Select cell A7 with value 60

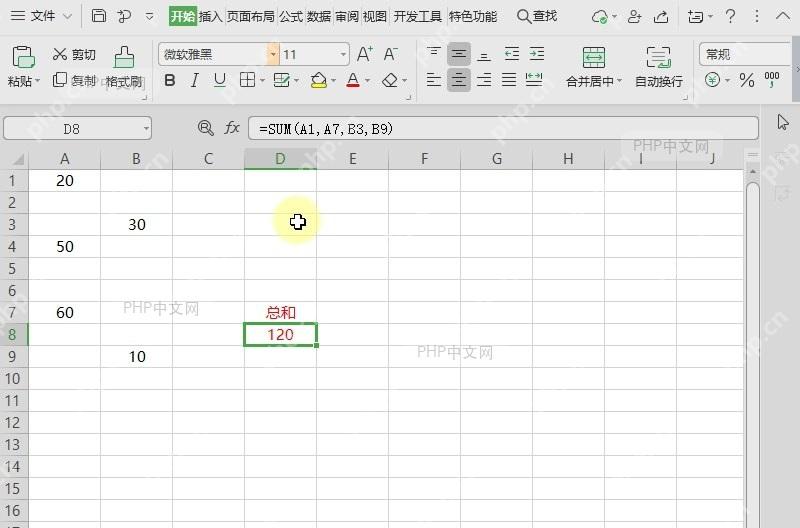64,313
